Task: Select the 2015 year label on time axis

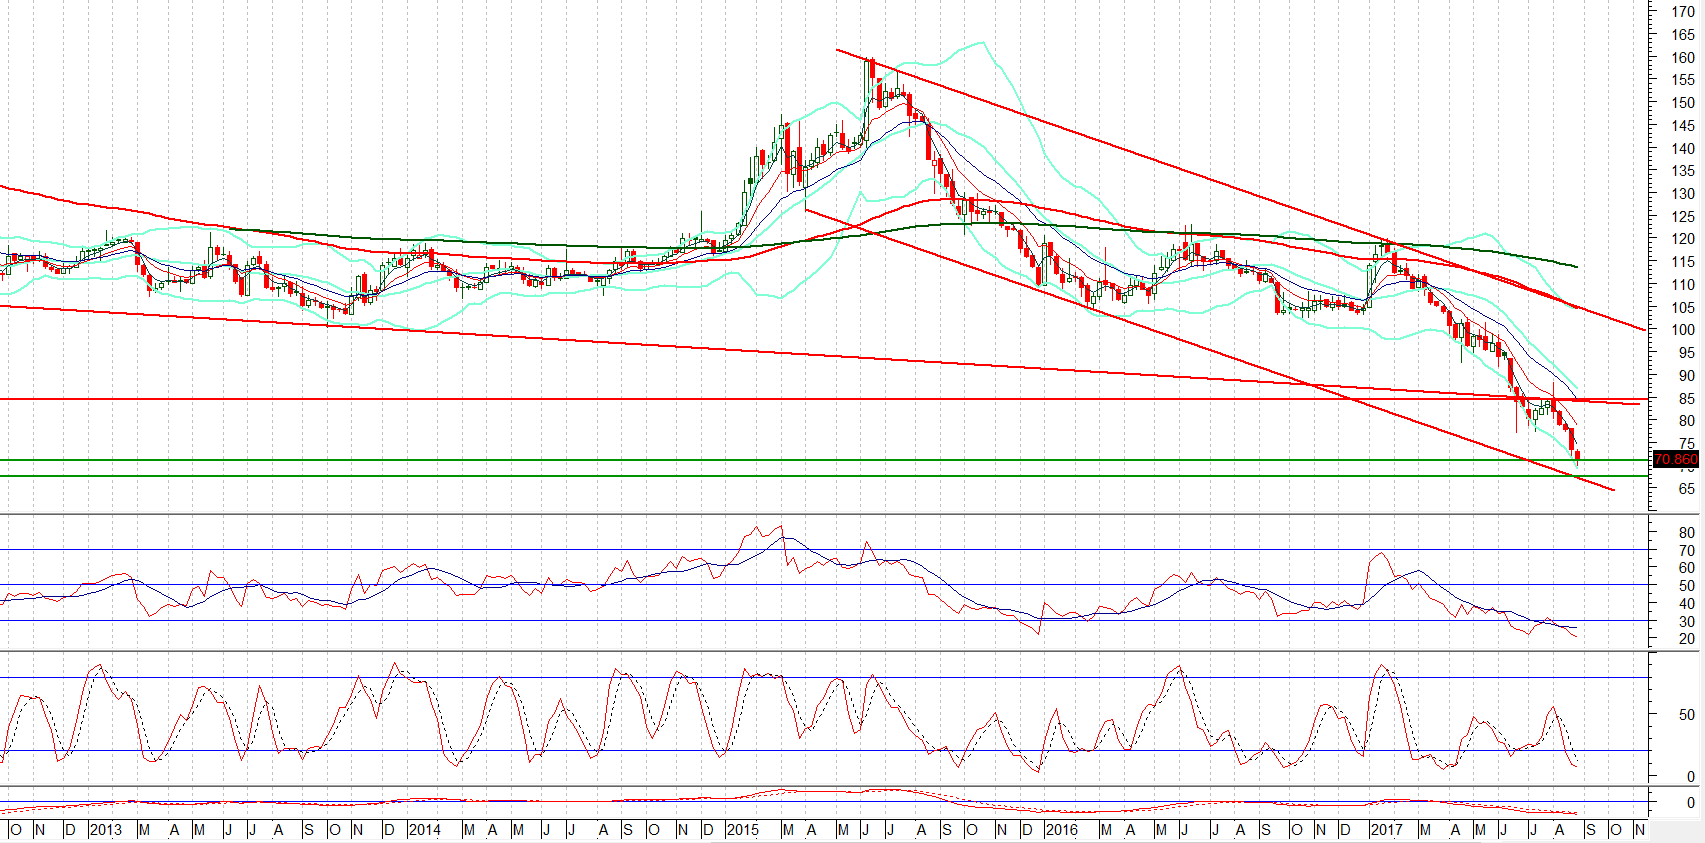Action: 742,830
